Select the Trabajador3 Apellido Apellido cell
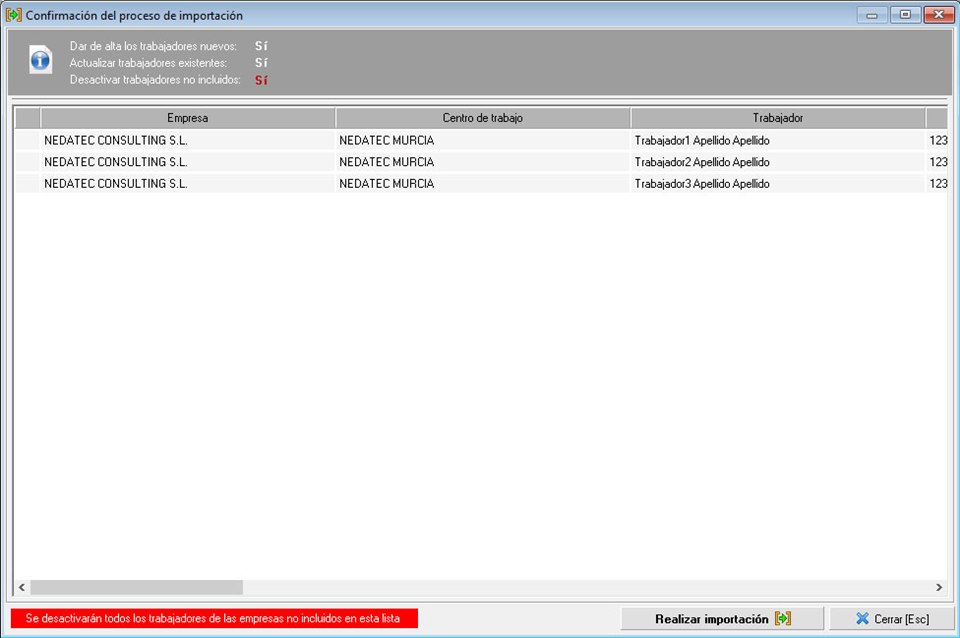Screen dimensions: 960x638 coord(702,184)
